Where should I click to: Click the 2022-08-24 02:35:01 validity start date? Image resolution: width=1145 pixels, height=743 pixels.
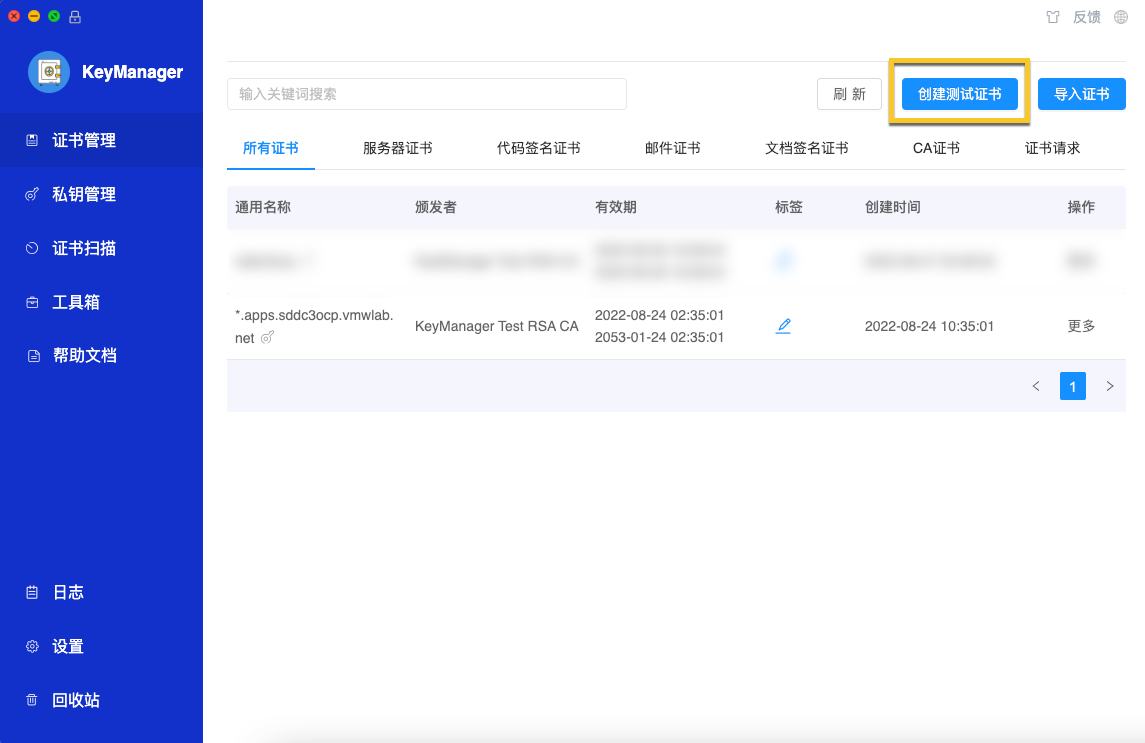[x=659, y=315]
